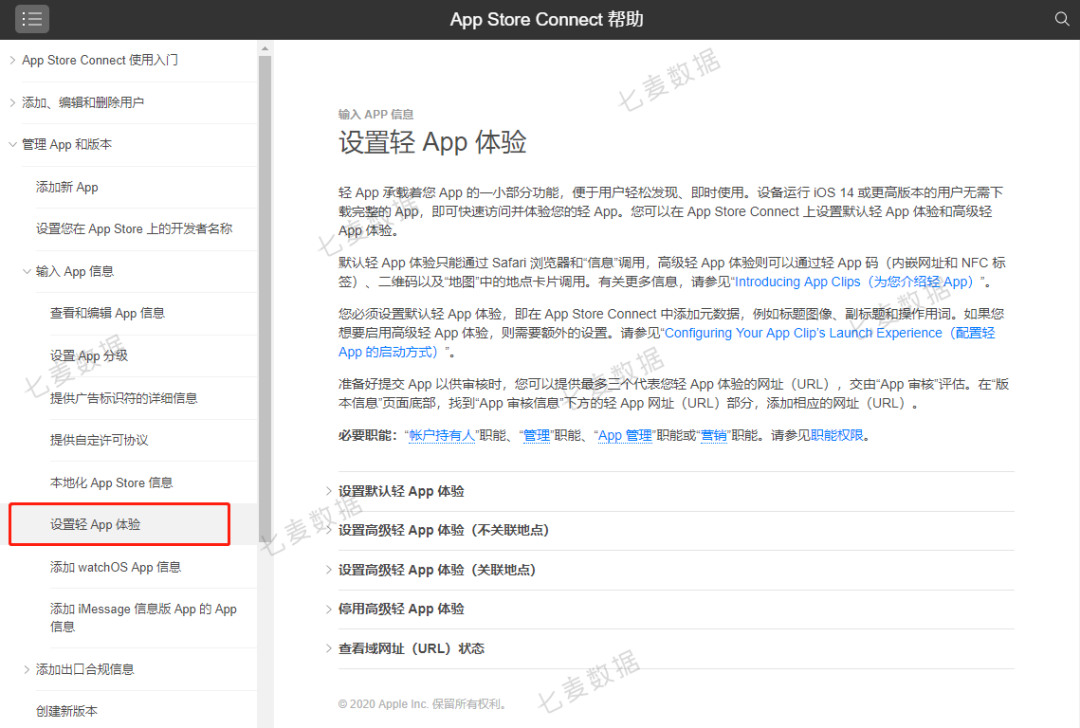Open 添加出口合规信息 sidebar item

(85, 669)
